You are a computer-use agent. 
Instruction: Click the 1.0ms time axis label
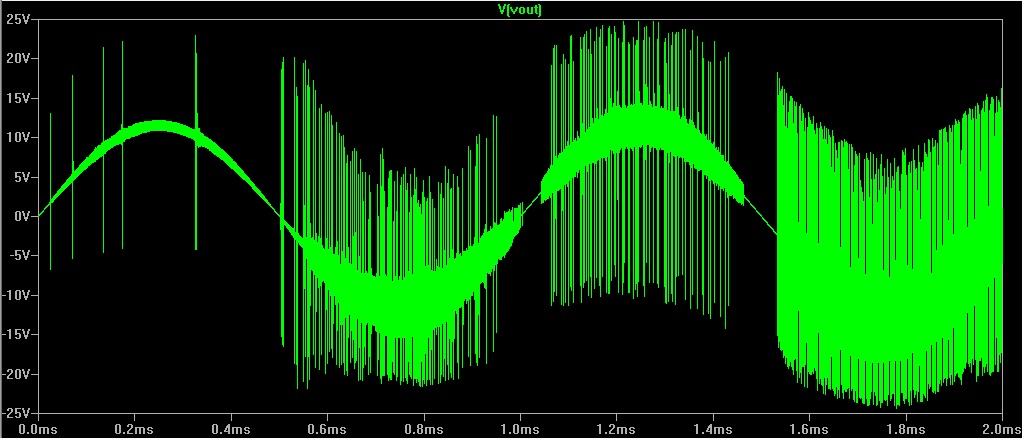click(x=520, y=430)
